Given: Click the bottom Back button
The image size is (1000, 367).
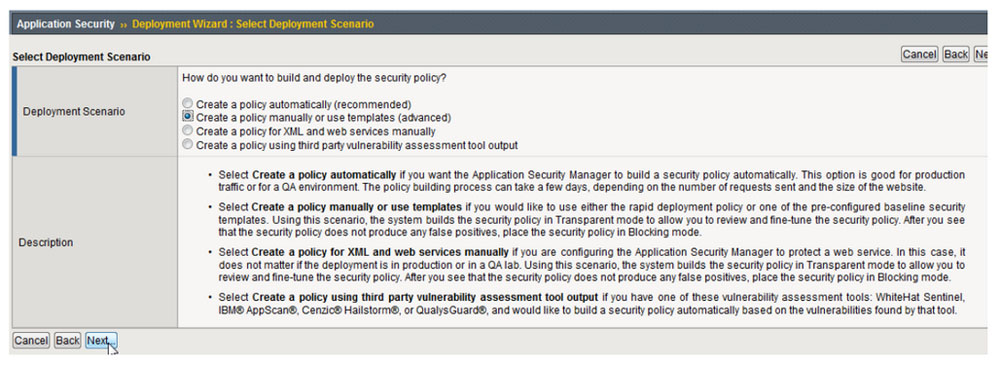Looking at the screenshot, I should click(68, 341).
